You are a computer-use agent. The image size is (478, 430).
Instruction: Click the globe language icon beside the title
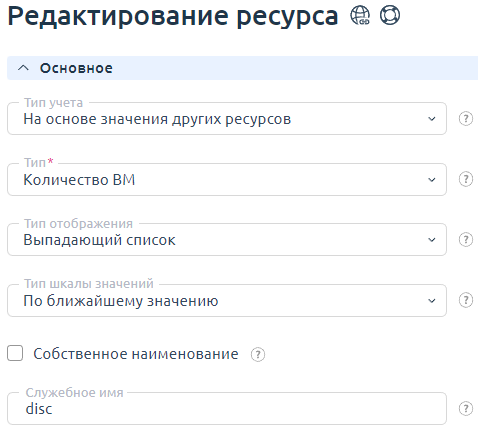tap(360, 15)
